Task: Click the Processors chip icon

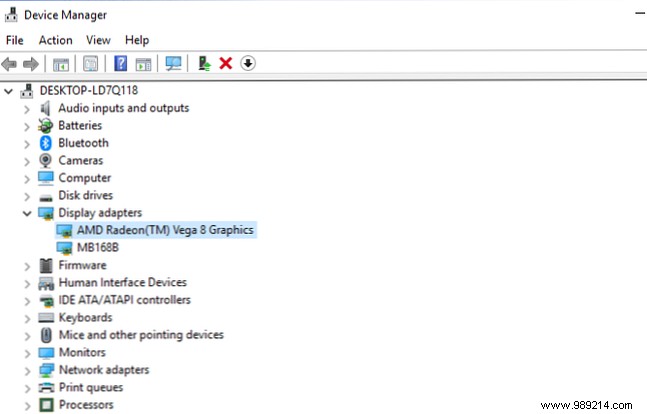Action: tap(46, 405)
